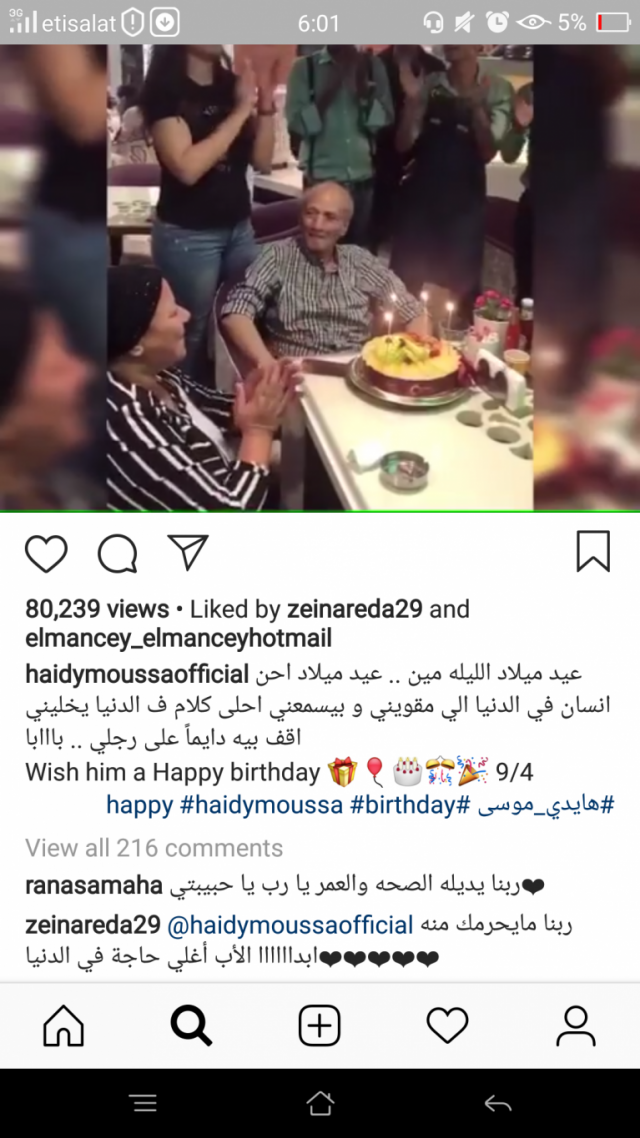The height and width of the screenshot is (1138, 640).
Task: Open comments via speech bubble icon
Action: pos(118,554)
